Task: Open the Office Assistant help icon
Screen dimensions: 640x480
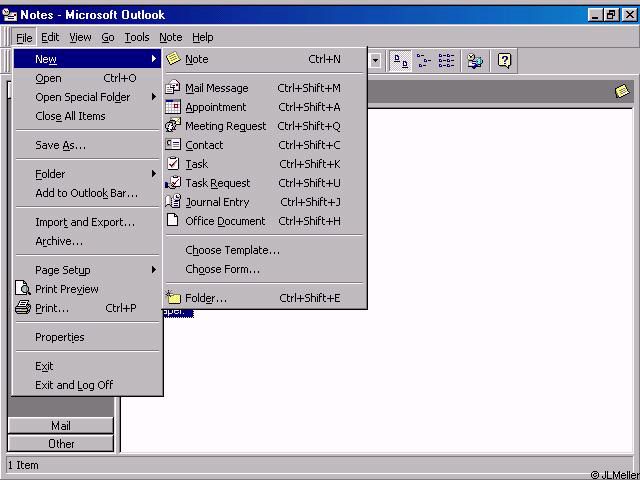Action: click(x=504, y=61)
